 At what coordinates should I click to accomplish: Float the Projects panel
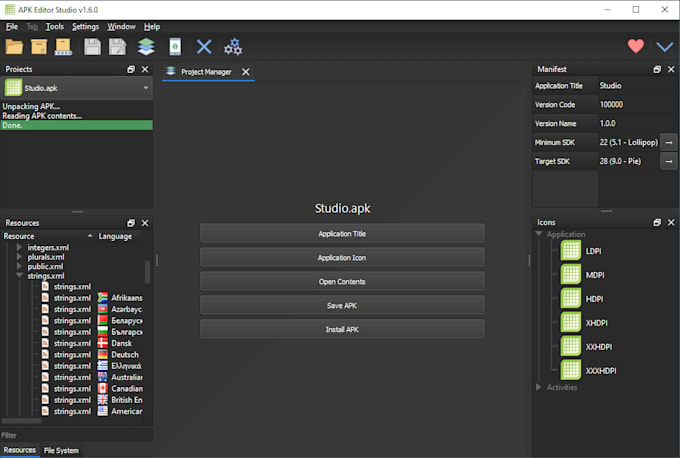[x=131, y=69]
